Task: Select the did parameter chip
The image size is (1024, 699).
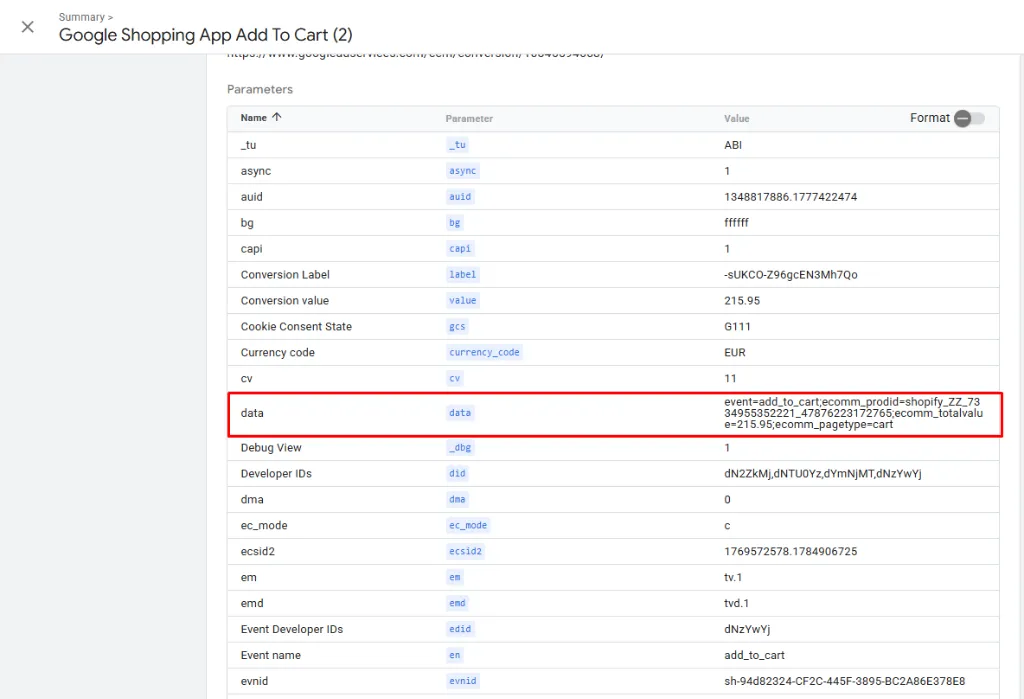Action: (x=457, y=474)
